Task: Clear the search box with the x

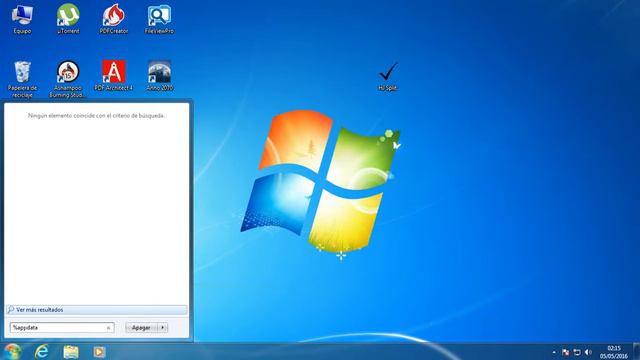Action: click(x=108, y=328)
